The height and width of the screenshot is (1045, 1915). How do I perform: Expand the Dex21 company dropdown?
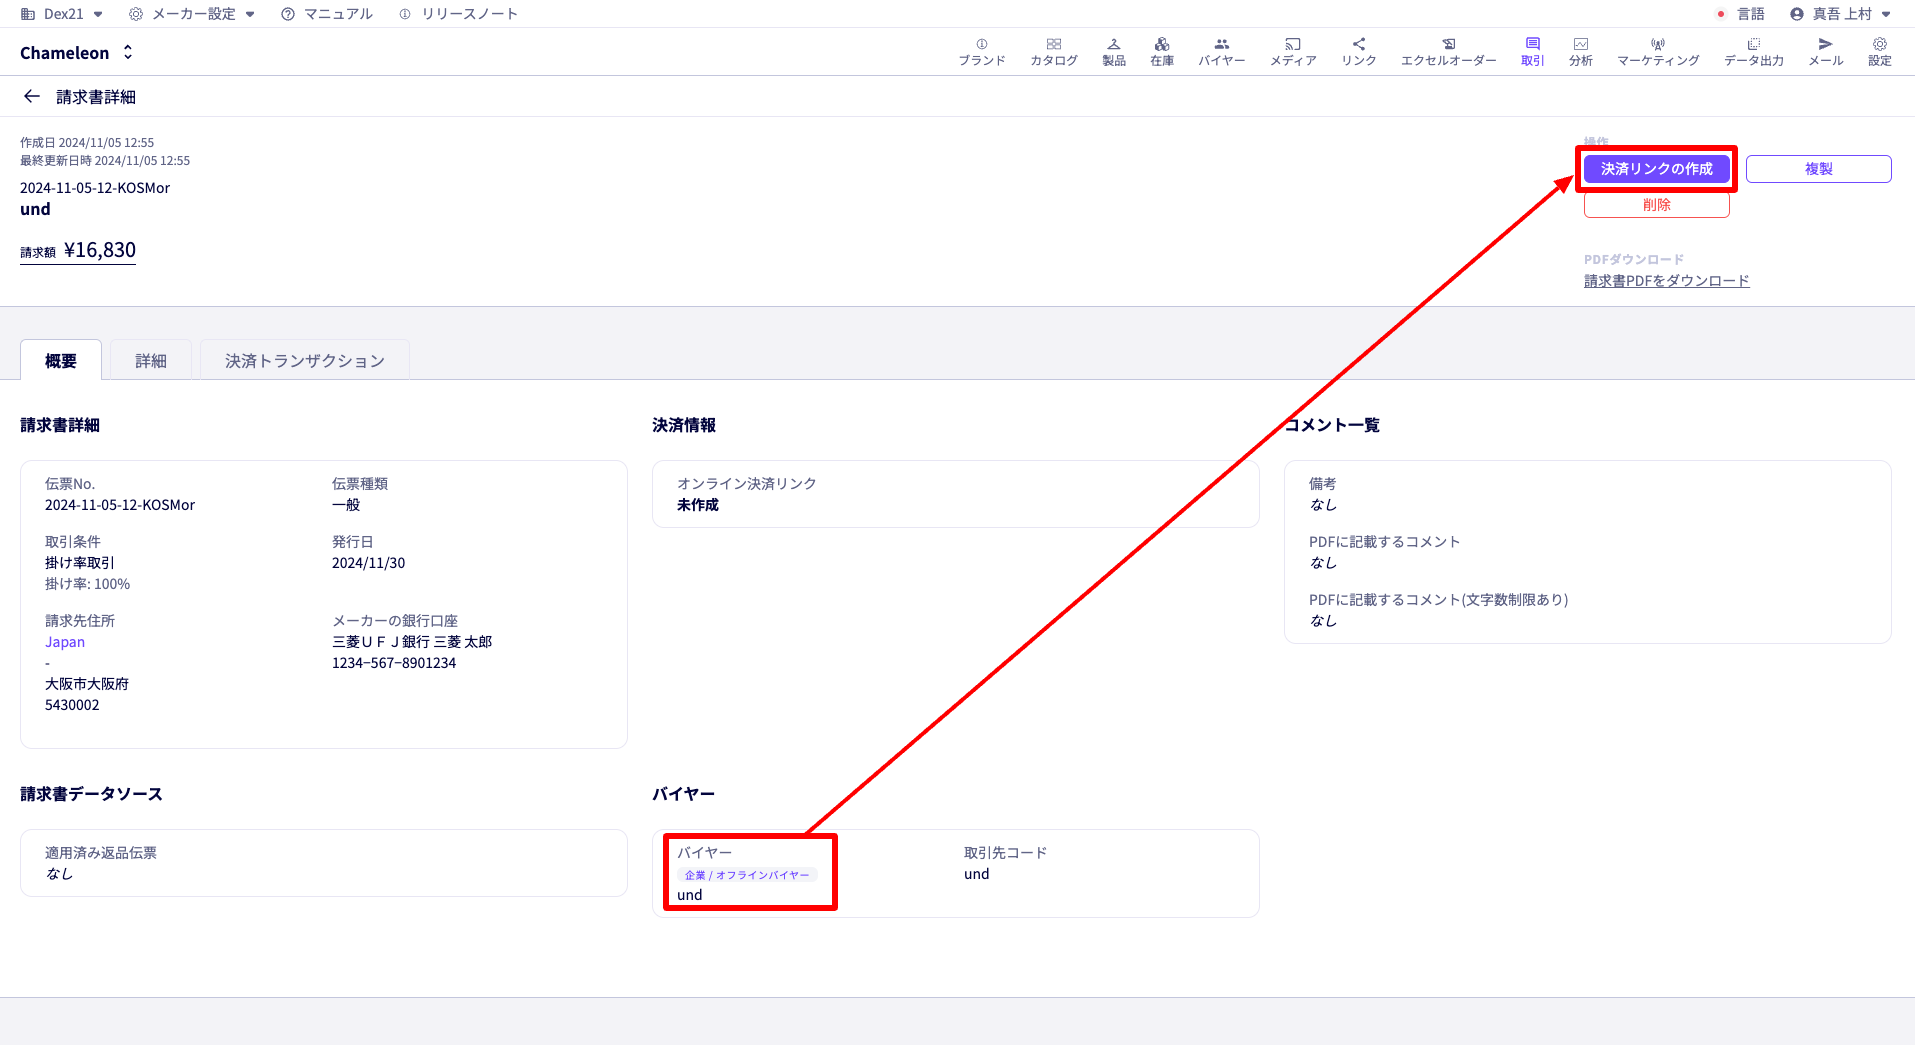coord(62,14)
